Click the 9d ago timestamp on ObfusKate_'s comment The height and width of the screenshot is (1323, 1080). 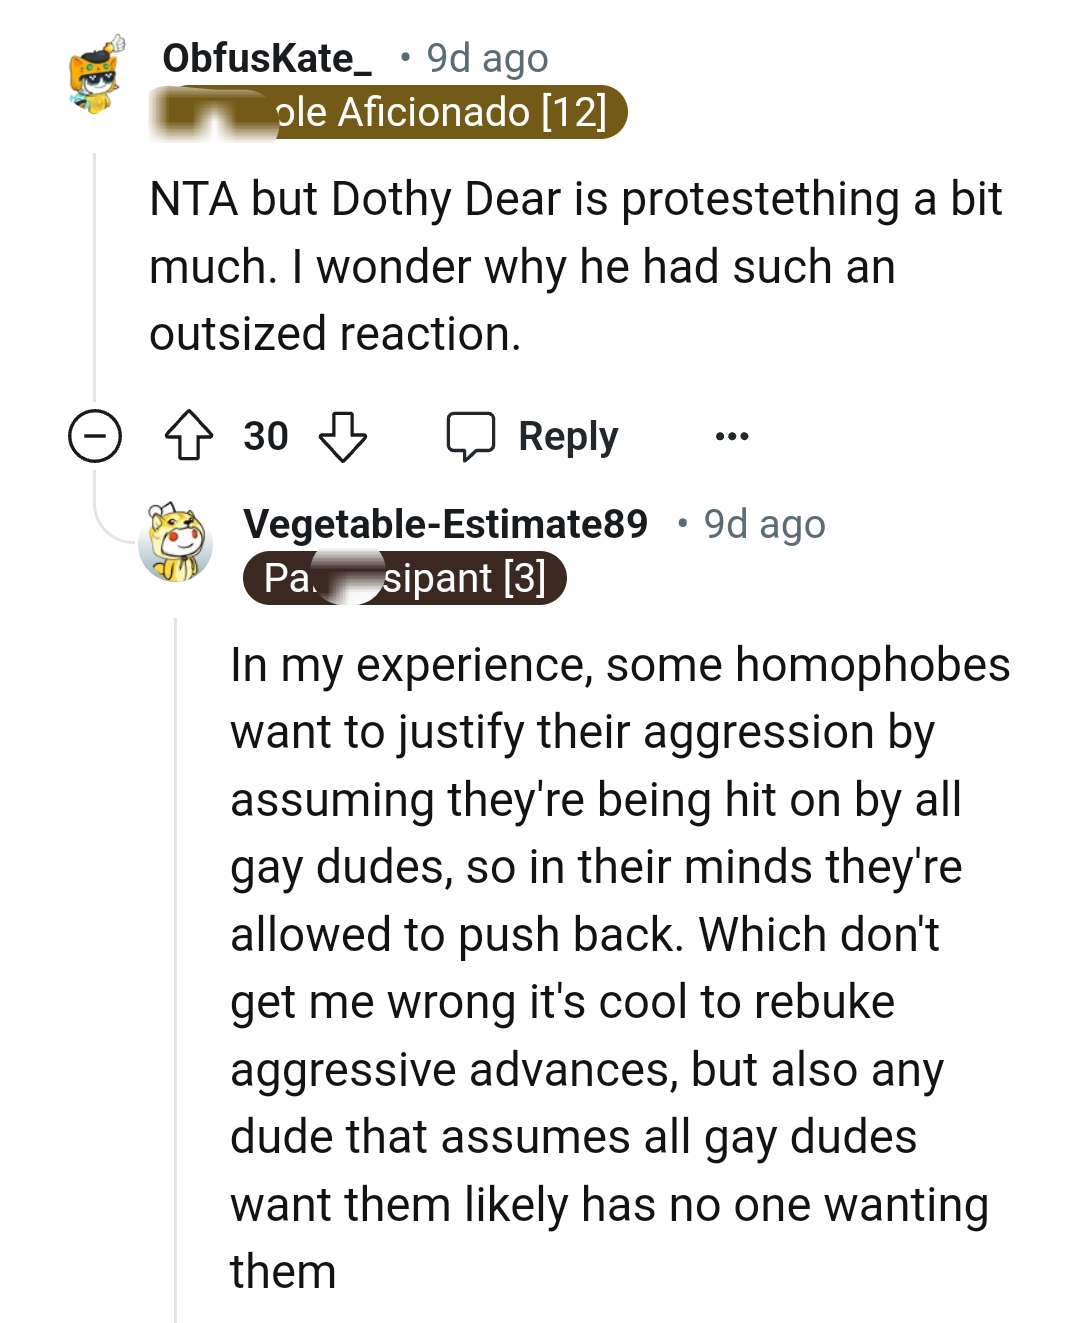point(486,57)
